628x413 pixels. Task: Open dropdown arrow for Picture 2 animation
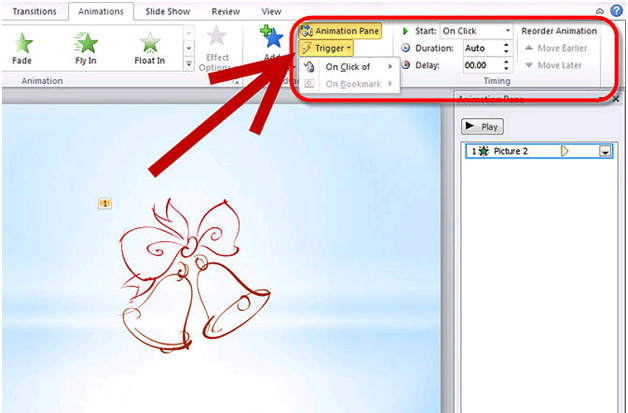coord(605,151)
